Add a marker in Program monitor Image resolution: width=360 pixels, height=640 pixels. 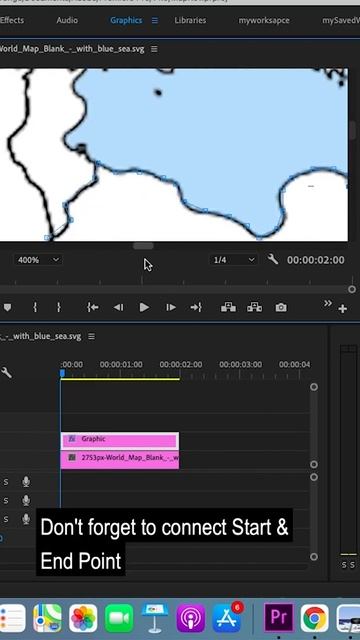[7, 307]
